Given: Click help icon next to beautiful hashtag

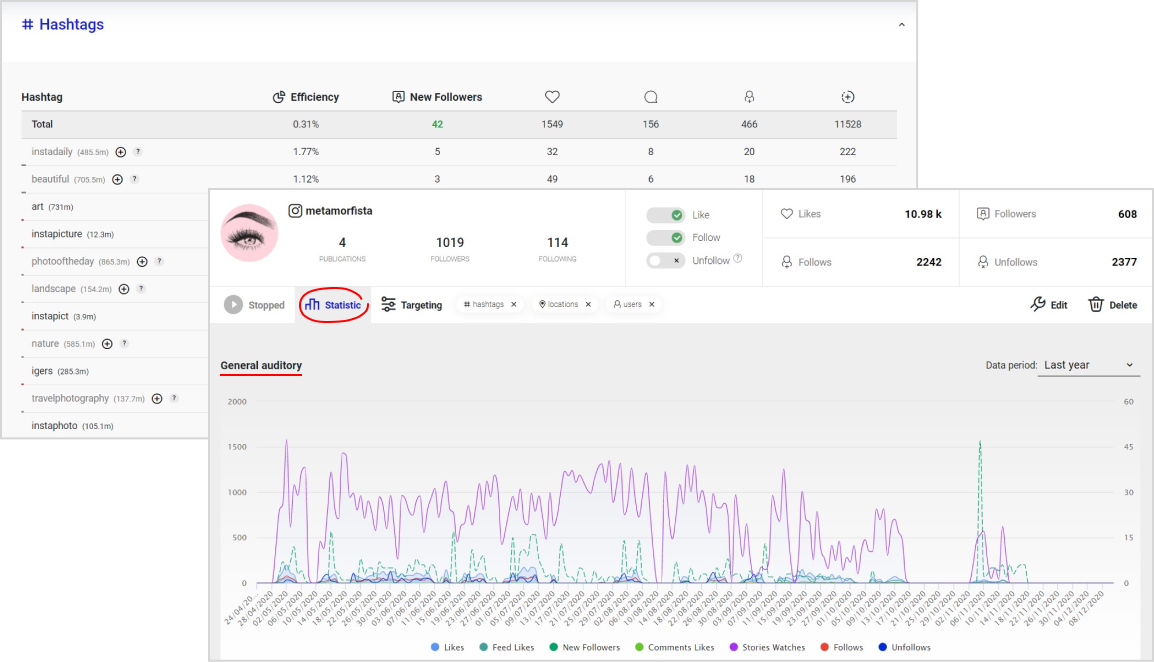Looking at the screenshot, I should click(134, 180).
